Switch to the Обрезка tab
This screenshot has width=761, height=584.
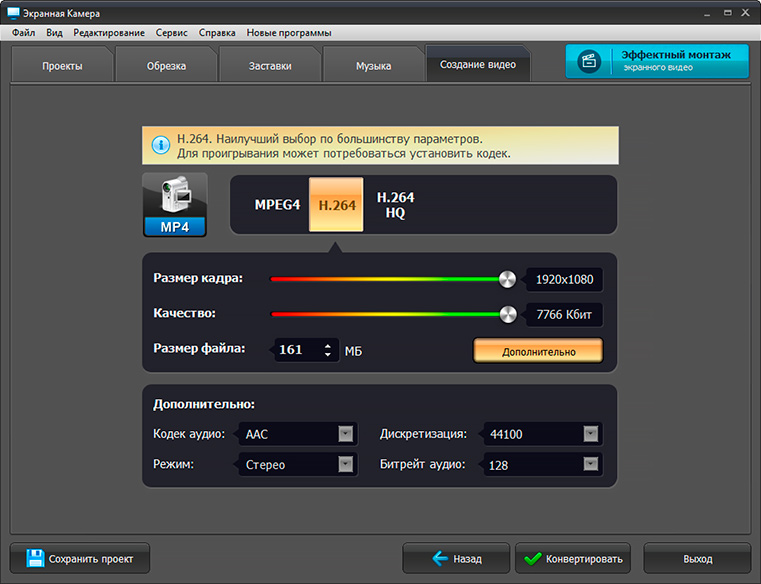point(166,66)
